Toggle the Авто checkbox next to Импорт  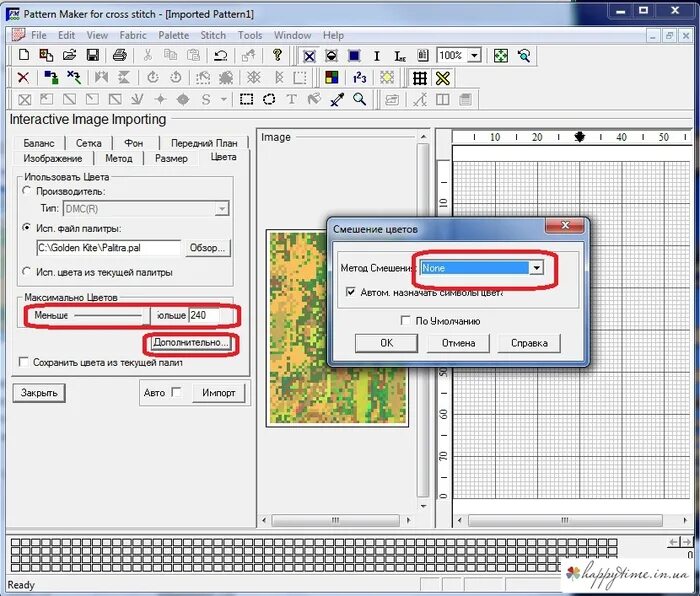point(176,392)
